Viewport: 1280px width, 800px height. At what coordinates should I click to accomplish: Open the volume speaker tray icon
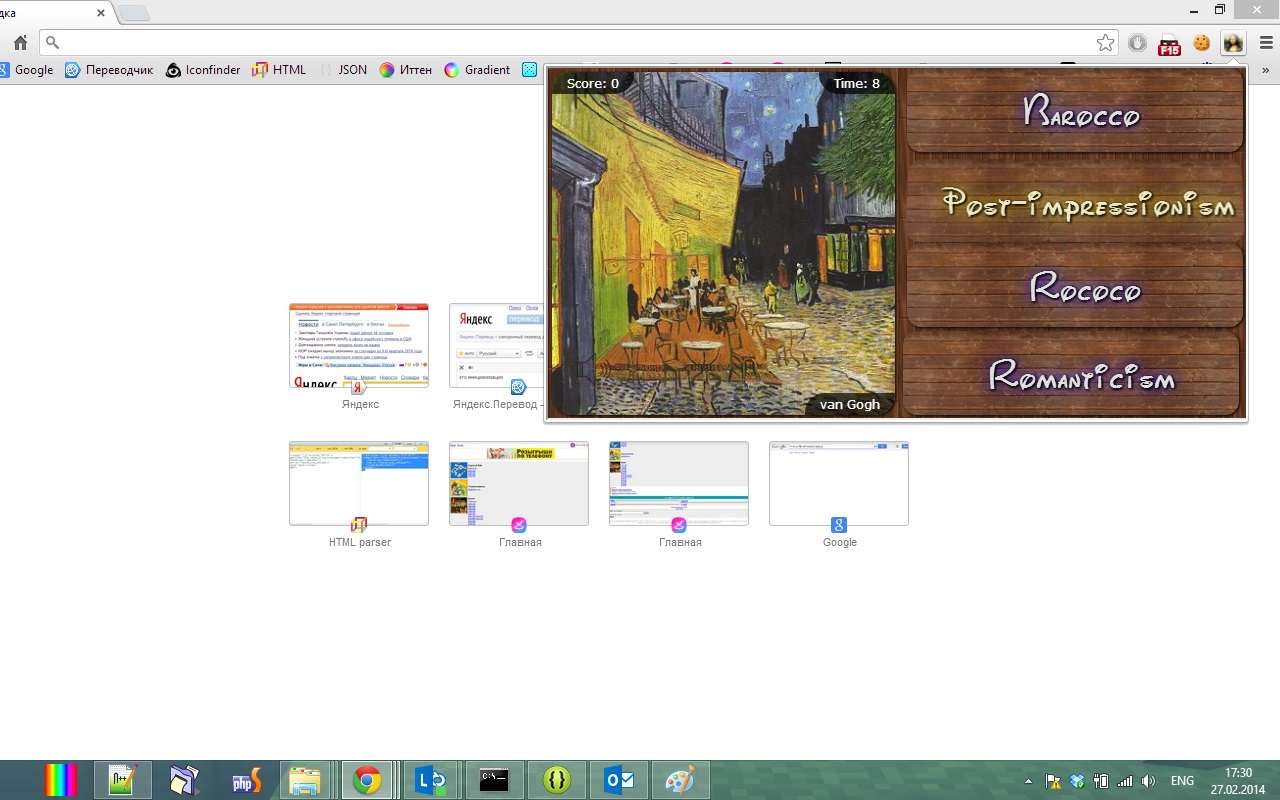point(1149,781)
